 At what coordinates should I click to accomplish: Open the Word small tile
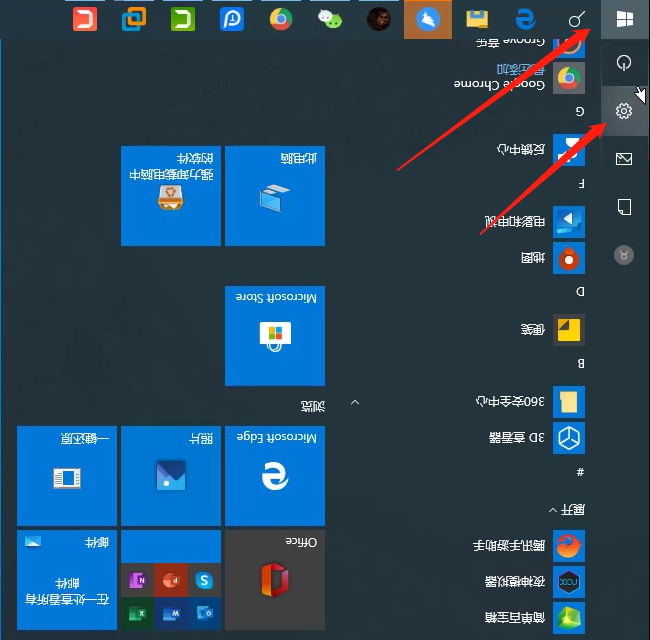pos(171,613)
